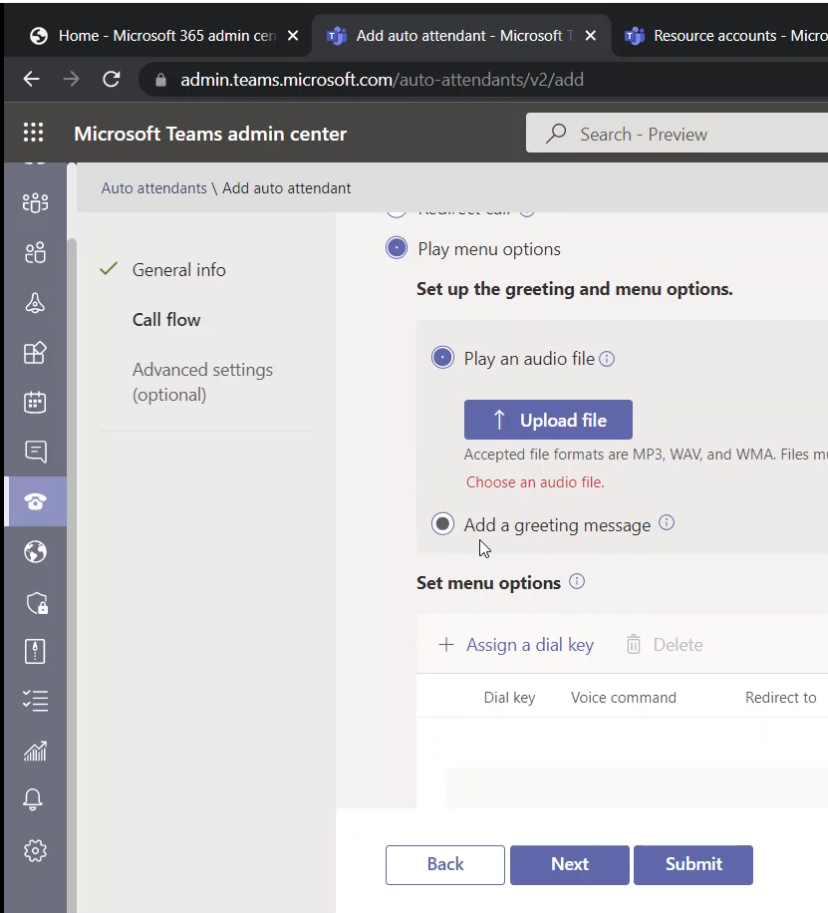Click the Meetings calendar icon in sidebar

coord(36,402)
